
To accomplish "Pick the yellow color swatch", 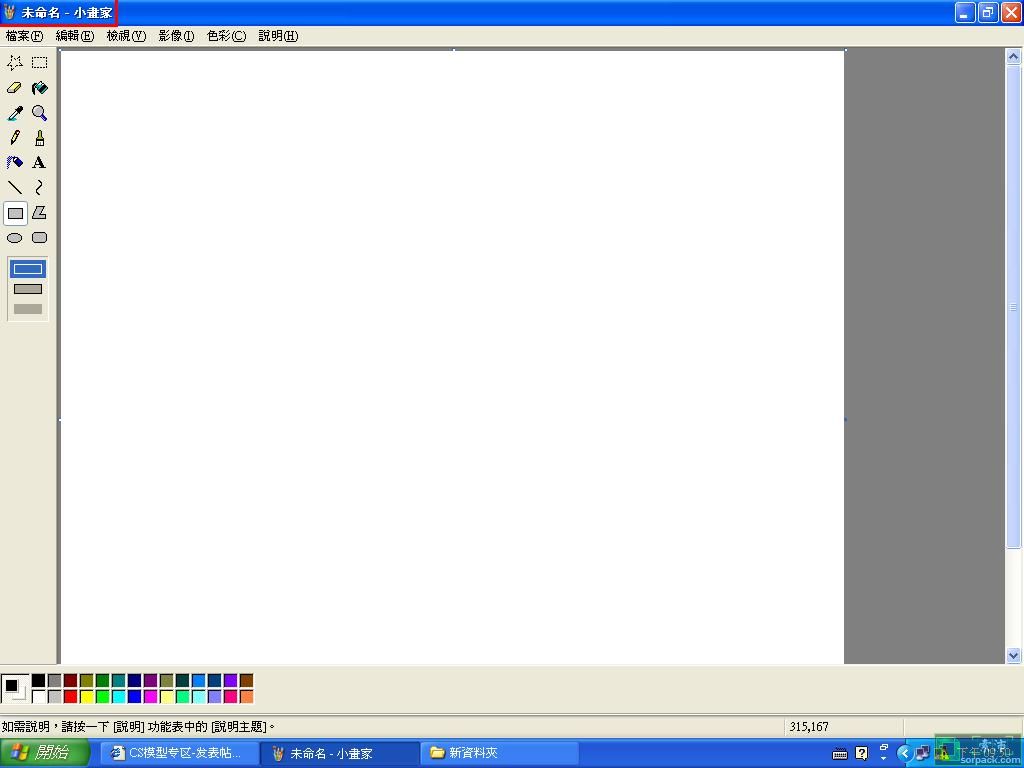I will coord(86,697).
